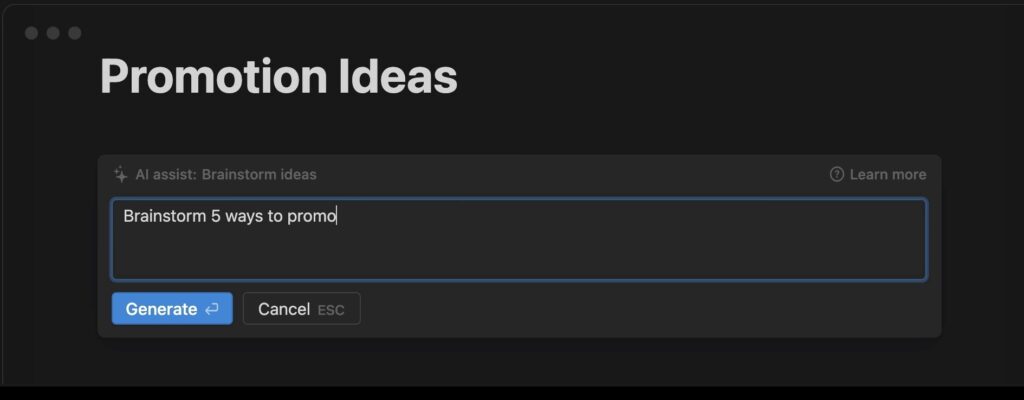
Task: Click the word 'Brainstorm' in the prompt
Action: point(165,216)
